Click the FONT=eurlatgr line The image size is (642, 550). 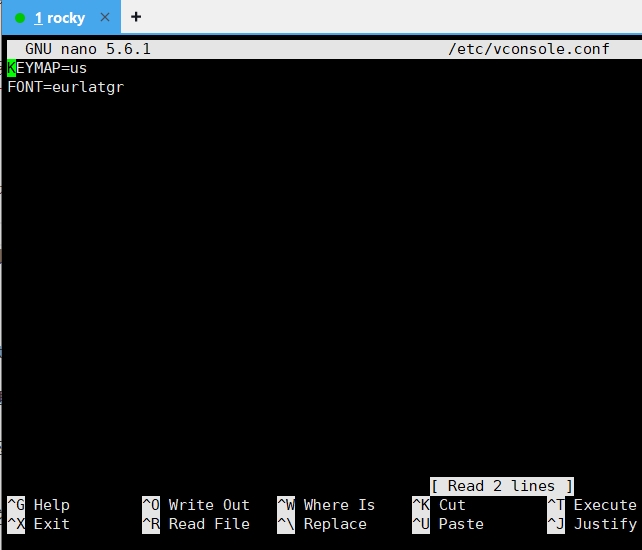[x=66, y=87]
